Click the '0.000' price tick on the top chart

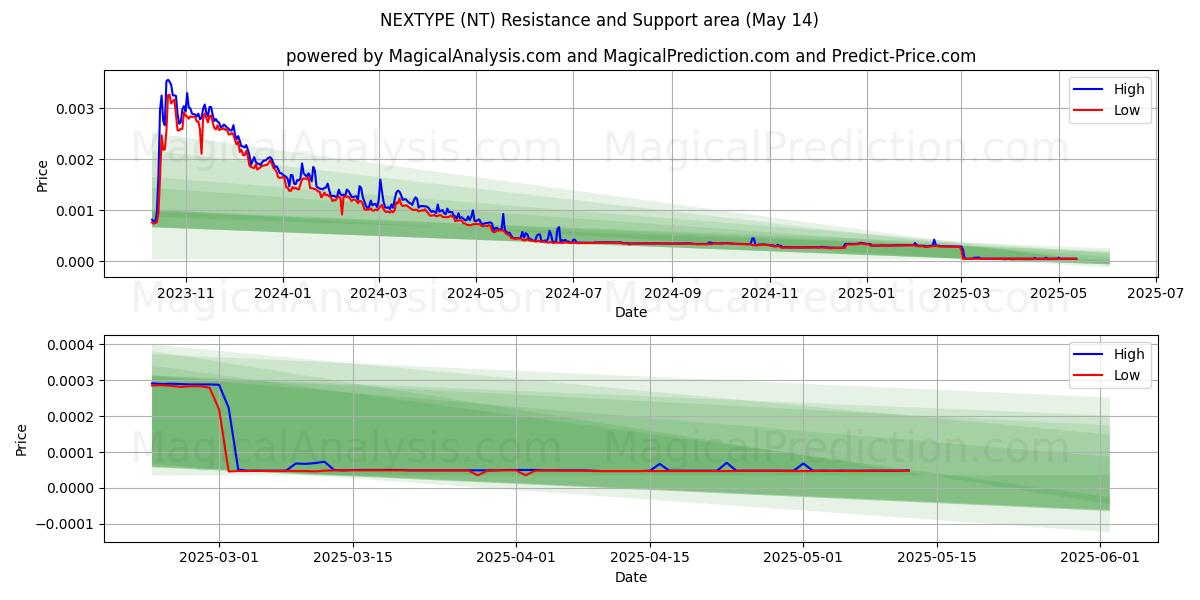pos(76,261)
